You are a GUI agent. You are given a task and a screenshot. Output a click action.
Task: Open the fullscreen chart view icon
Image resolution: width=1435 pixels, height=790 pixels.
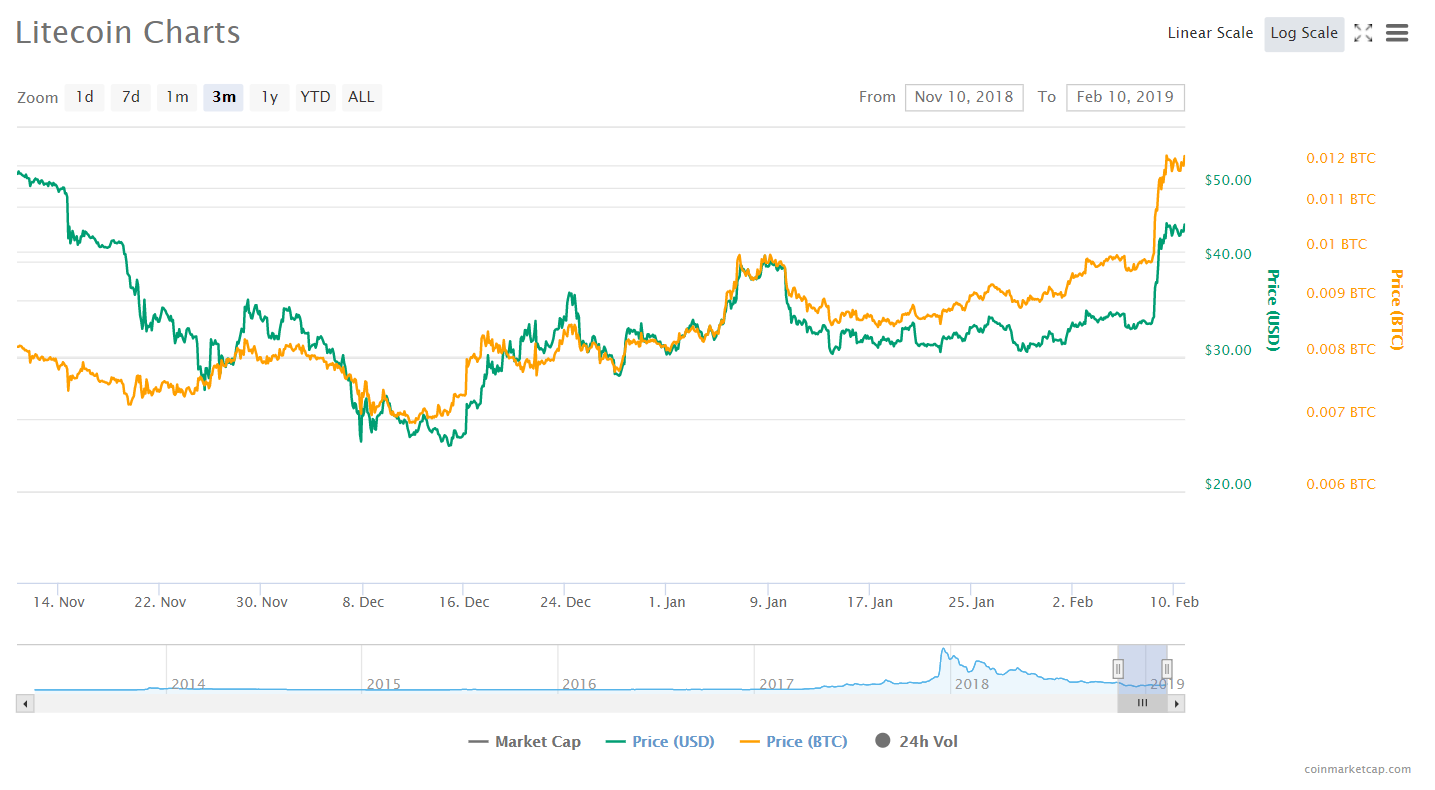tap(1363, 33)
